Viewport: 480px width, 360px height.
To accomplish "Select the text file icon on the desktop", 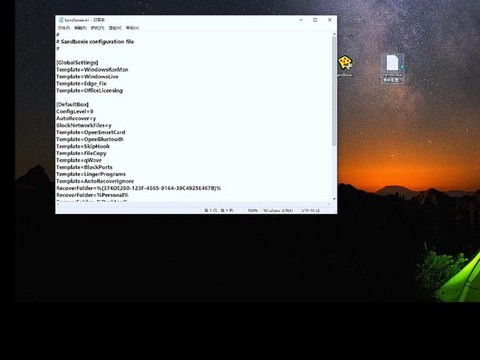I will click(x=393, y=68).
